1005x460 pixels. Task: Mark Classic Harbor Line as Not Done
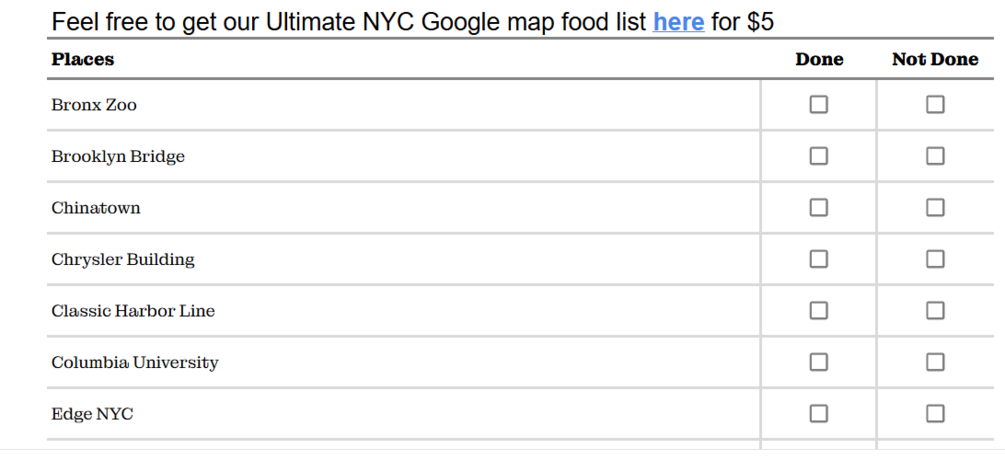[x=935, y=311]
